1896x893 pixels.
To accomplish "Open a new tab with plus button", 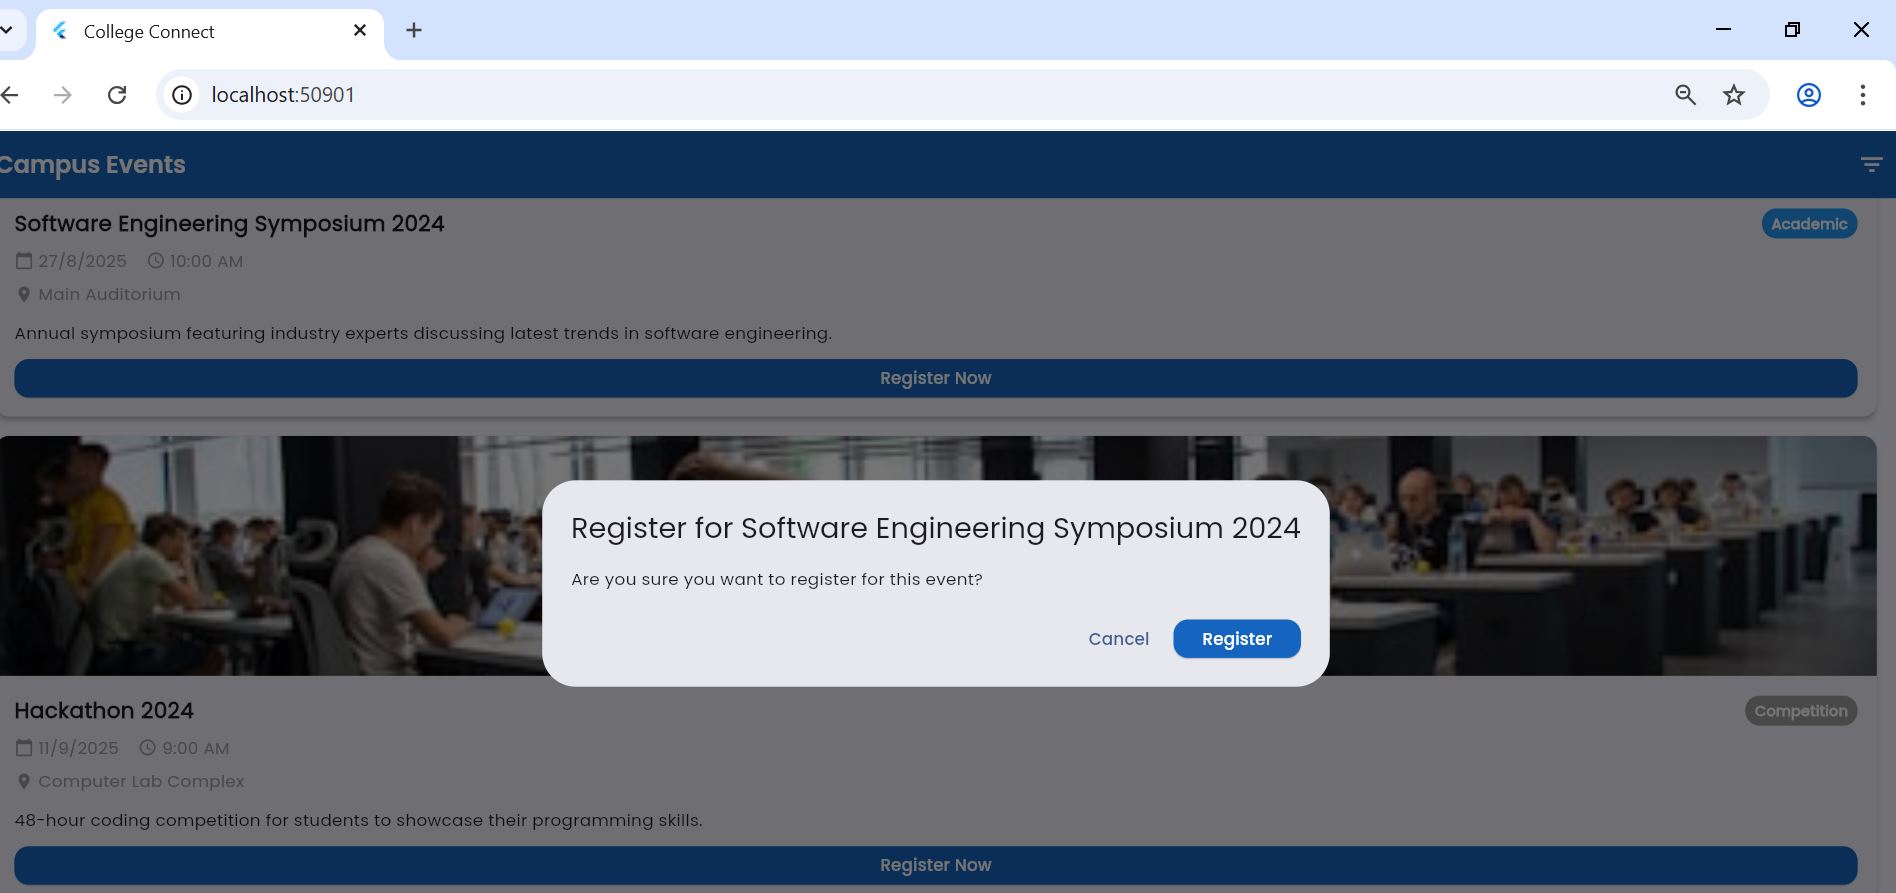I will [x=414, y=31].
